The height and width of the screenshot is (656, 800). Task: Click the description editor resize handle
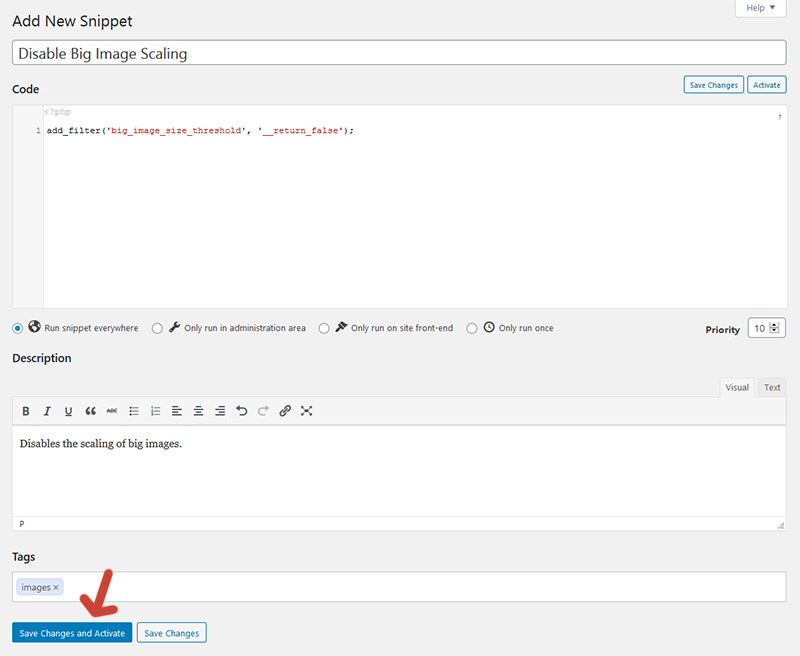(x=780, y=525)
